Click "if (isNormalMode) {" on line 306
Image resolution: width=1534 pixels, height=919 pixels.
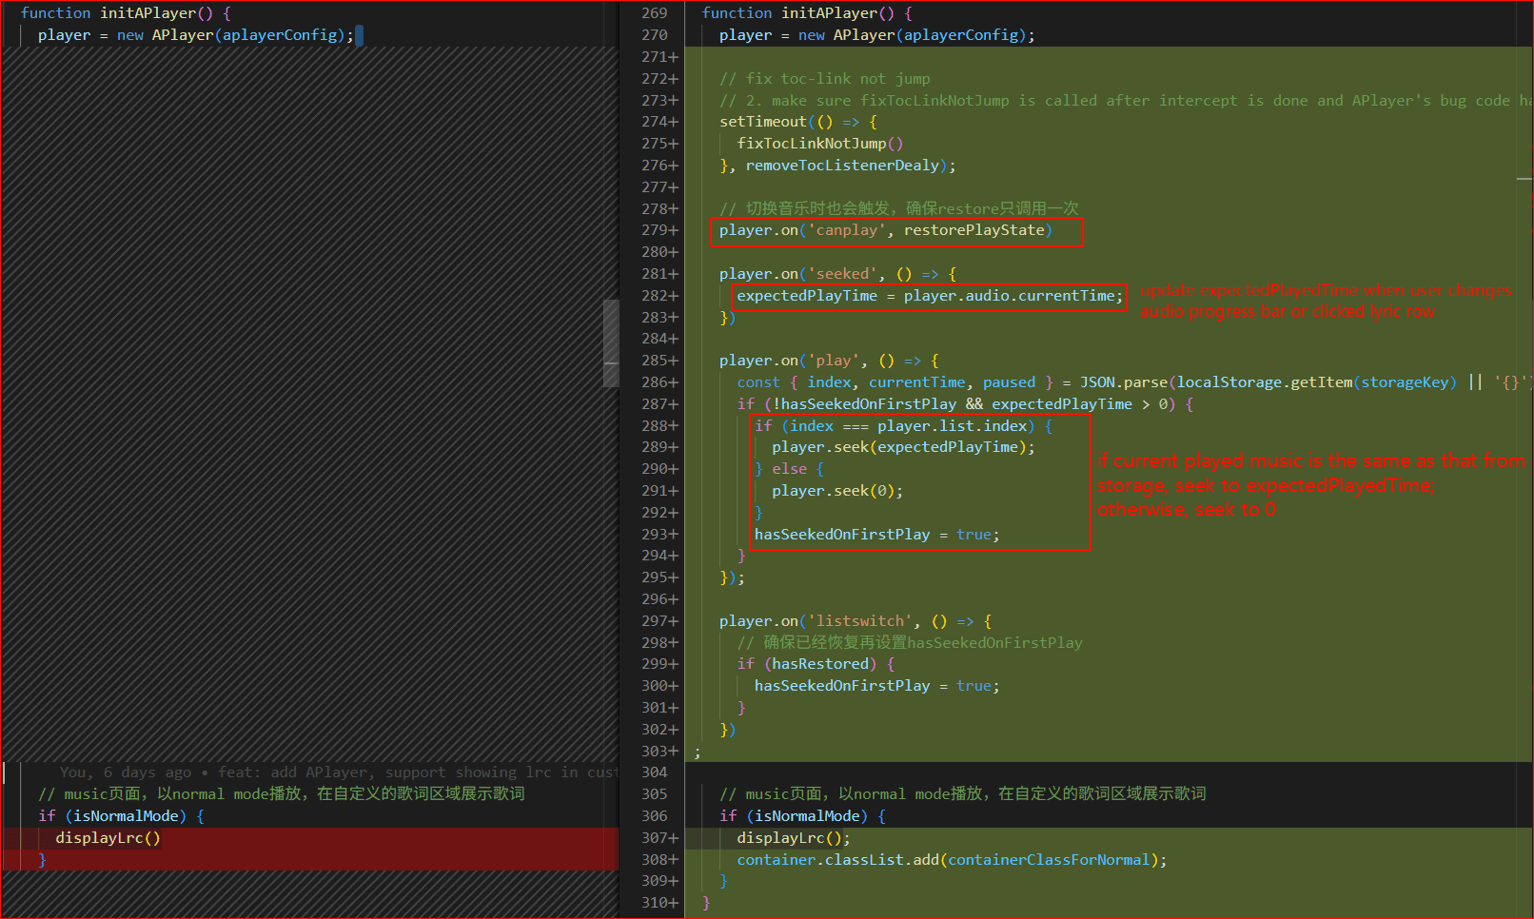[x=802, y=817]
